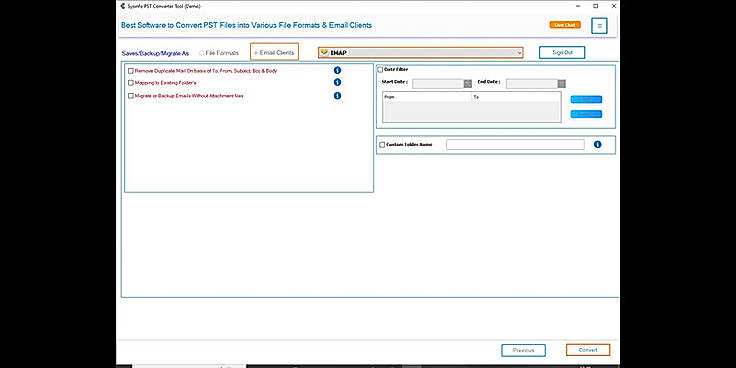The height and width of the screenshot is (368, 736).
Task: Click the Convert button
Action: (x=588, y=350)
